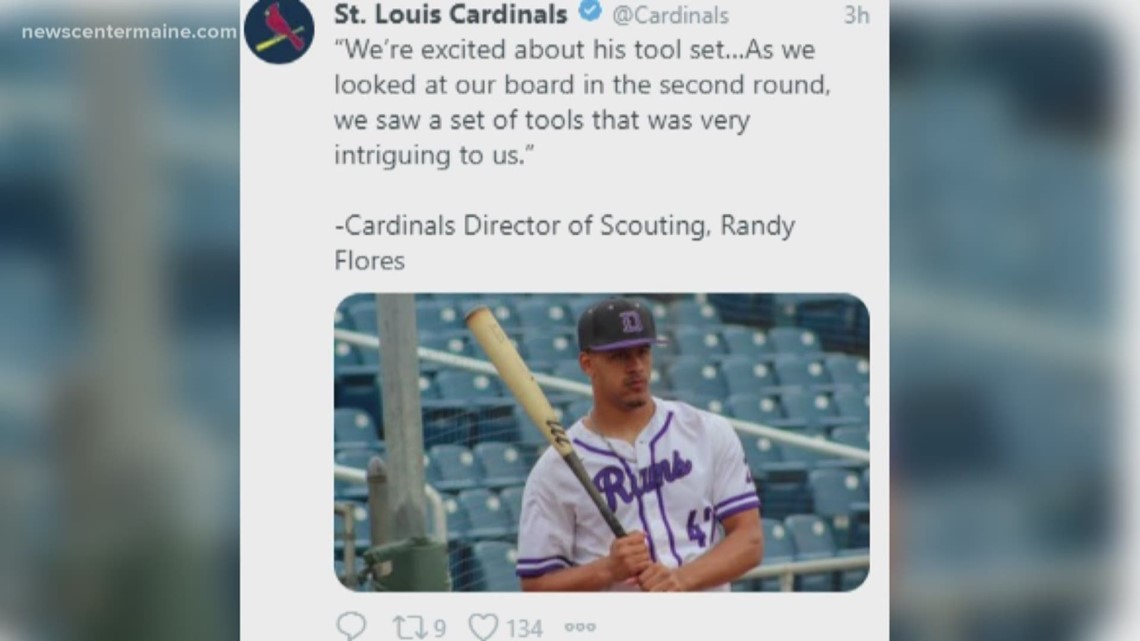
Task: Click the St. Louis Cardinals display name
Action: 450,14
